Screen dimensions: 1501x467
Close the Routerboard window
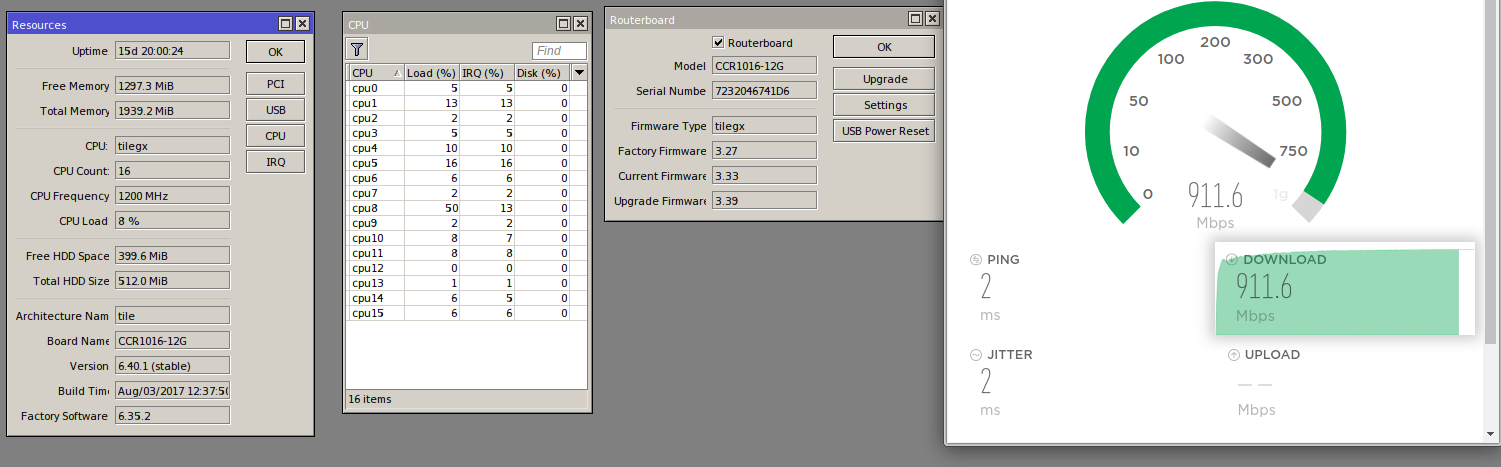pyautogui.click(x=931, y=18)
